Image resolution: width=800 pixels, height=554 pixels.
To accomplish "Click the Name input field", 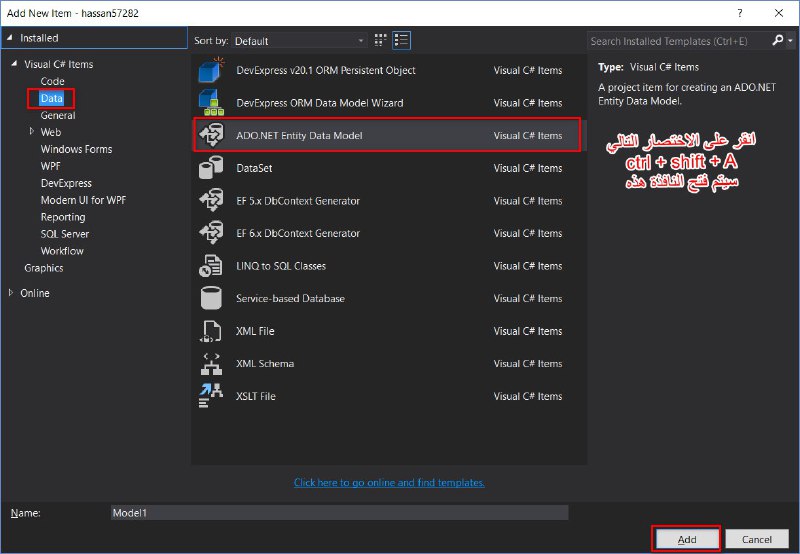I will click(x=339, y=513).
